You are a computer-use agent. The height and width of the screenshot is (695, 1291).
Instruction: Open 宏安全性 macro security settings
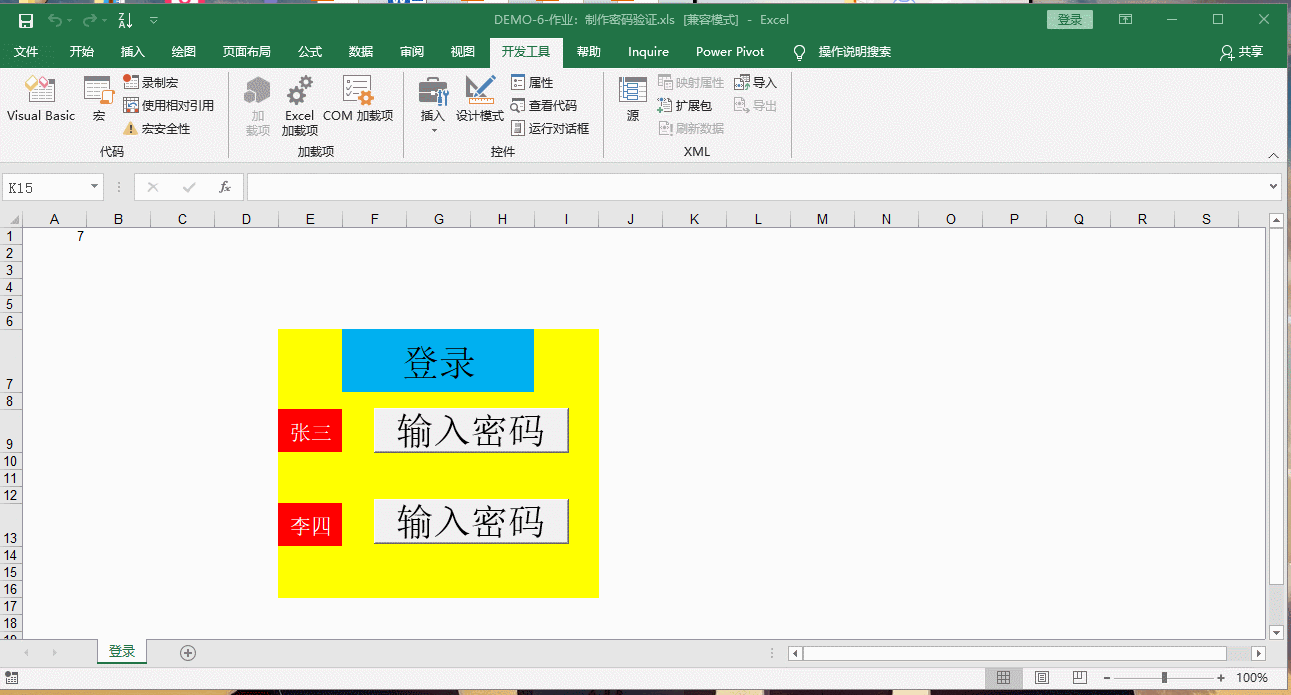156,128
